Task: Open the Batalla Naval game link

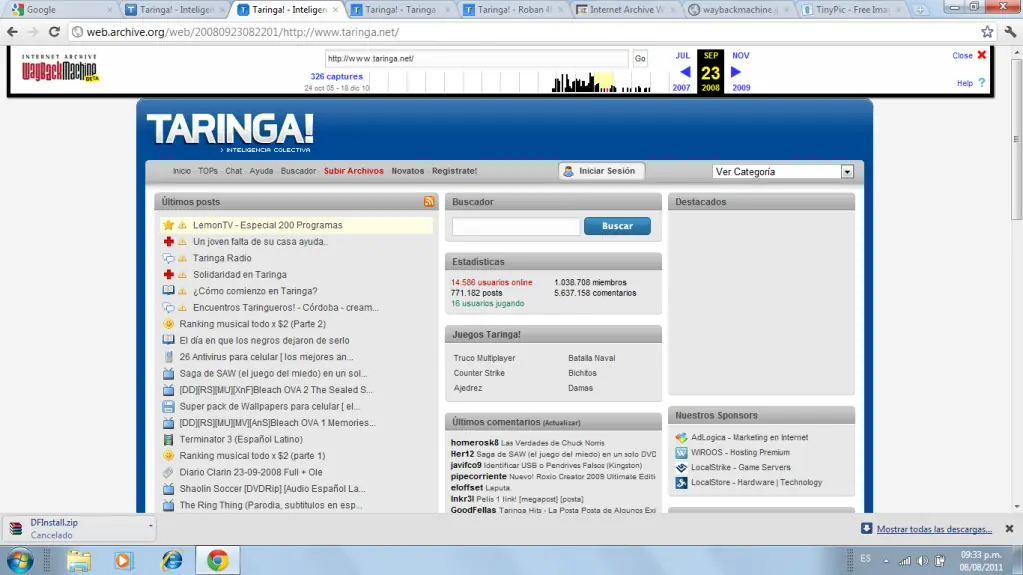Action: pyautogui.click(x=592, y=358)
